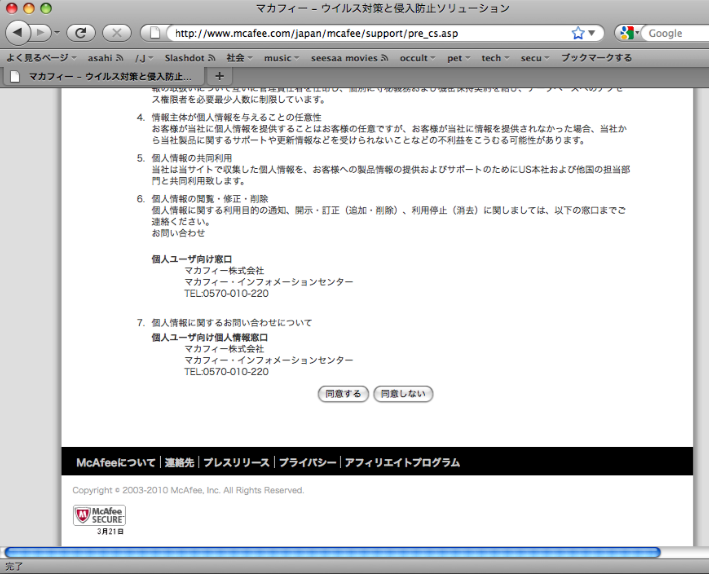Open the プレスリリース footer link

coord(236,462)
